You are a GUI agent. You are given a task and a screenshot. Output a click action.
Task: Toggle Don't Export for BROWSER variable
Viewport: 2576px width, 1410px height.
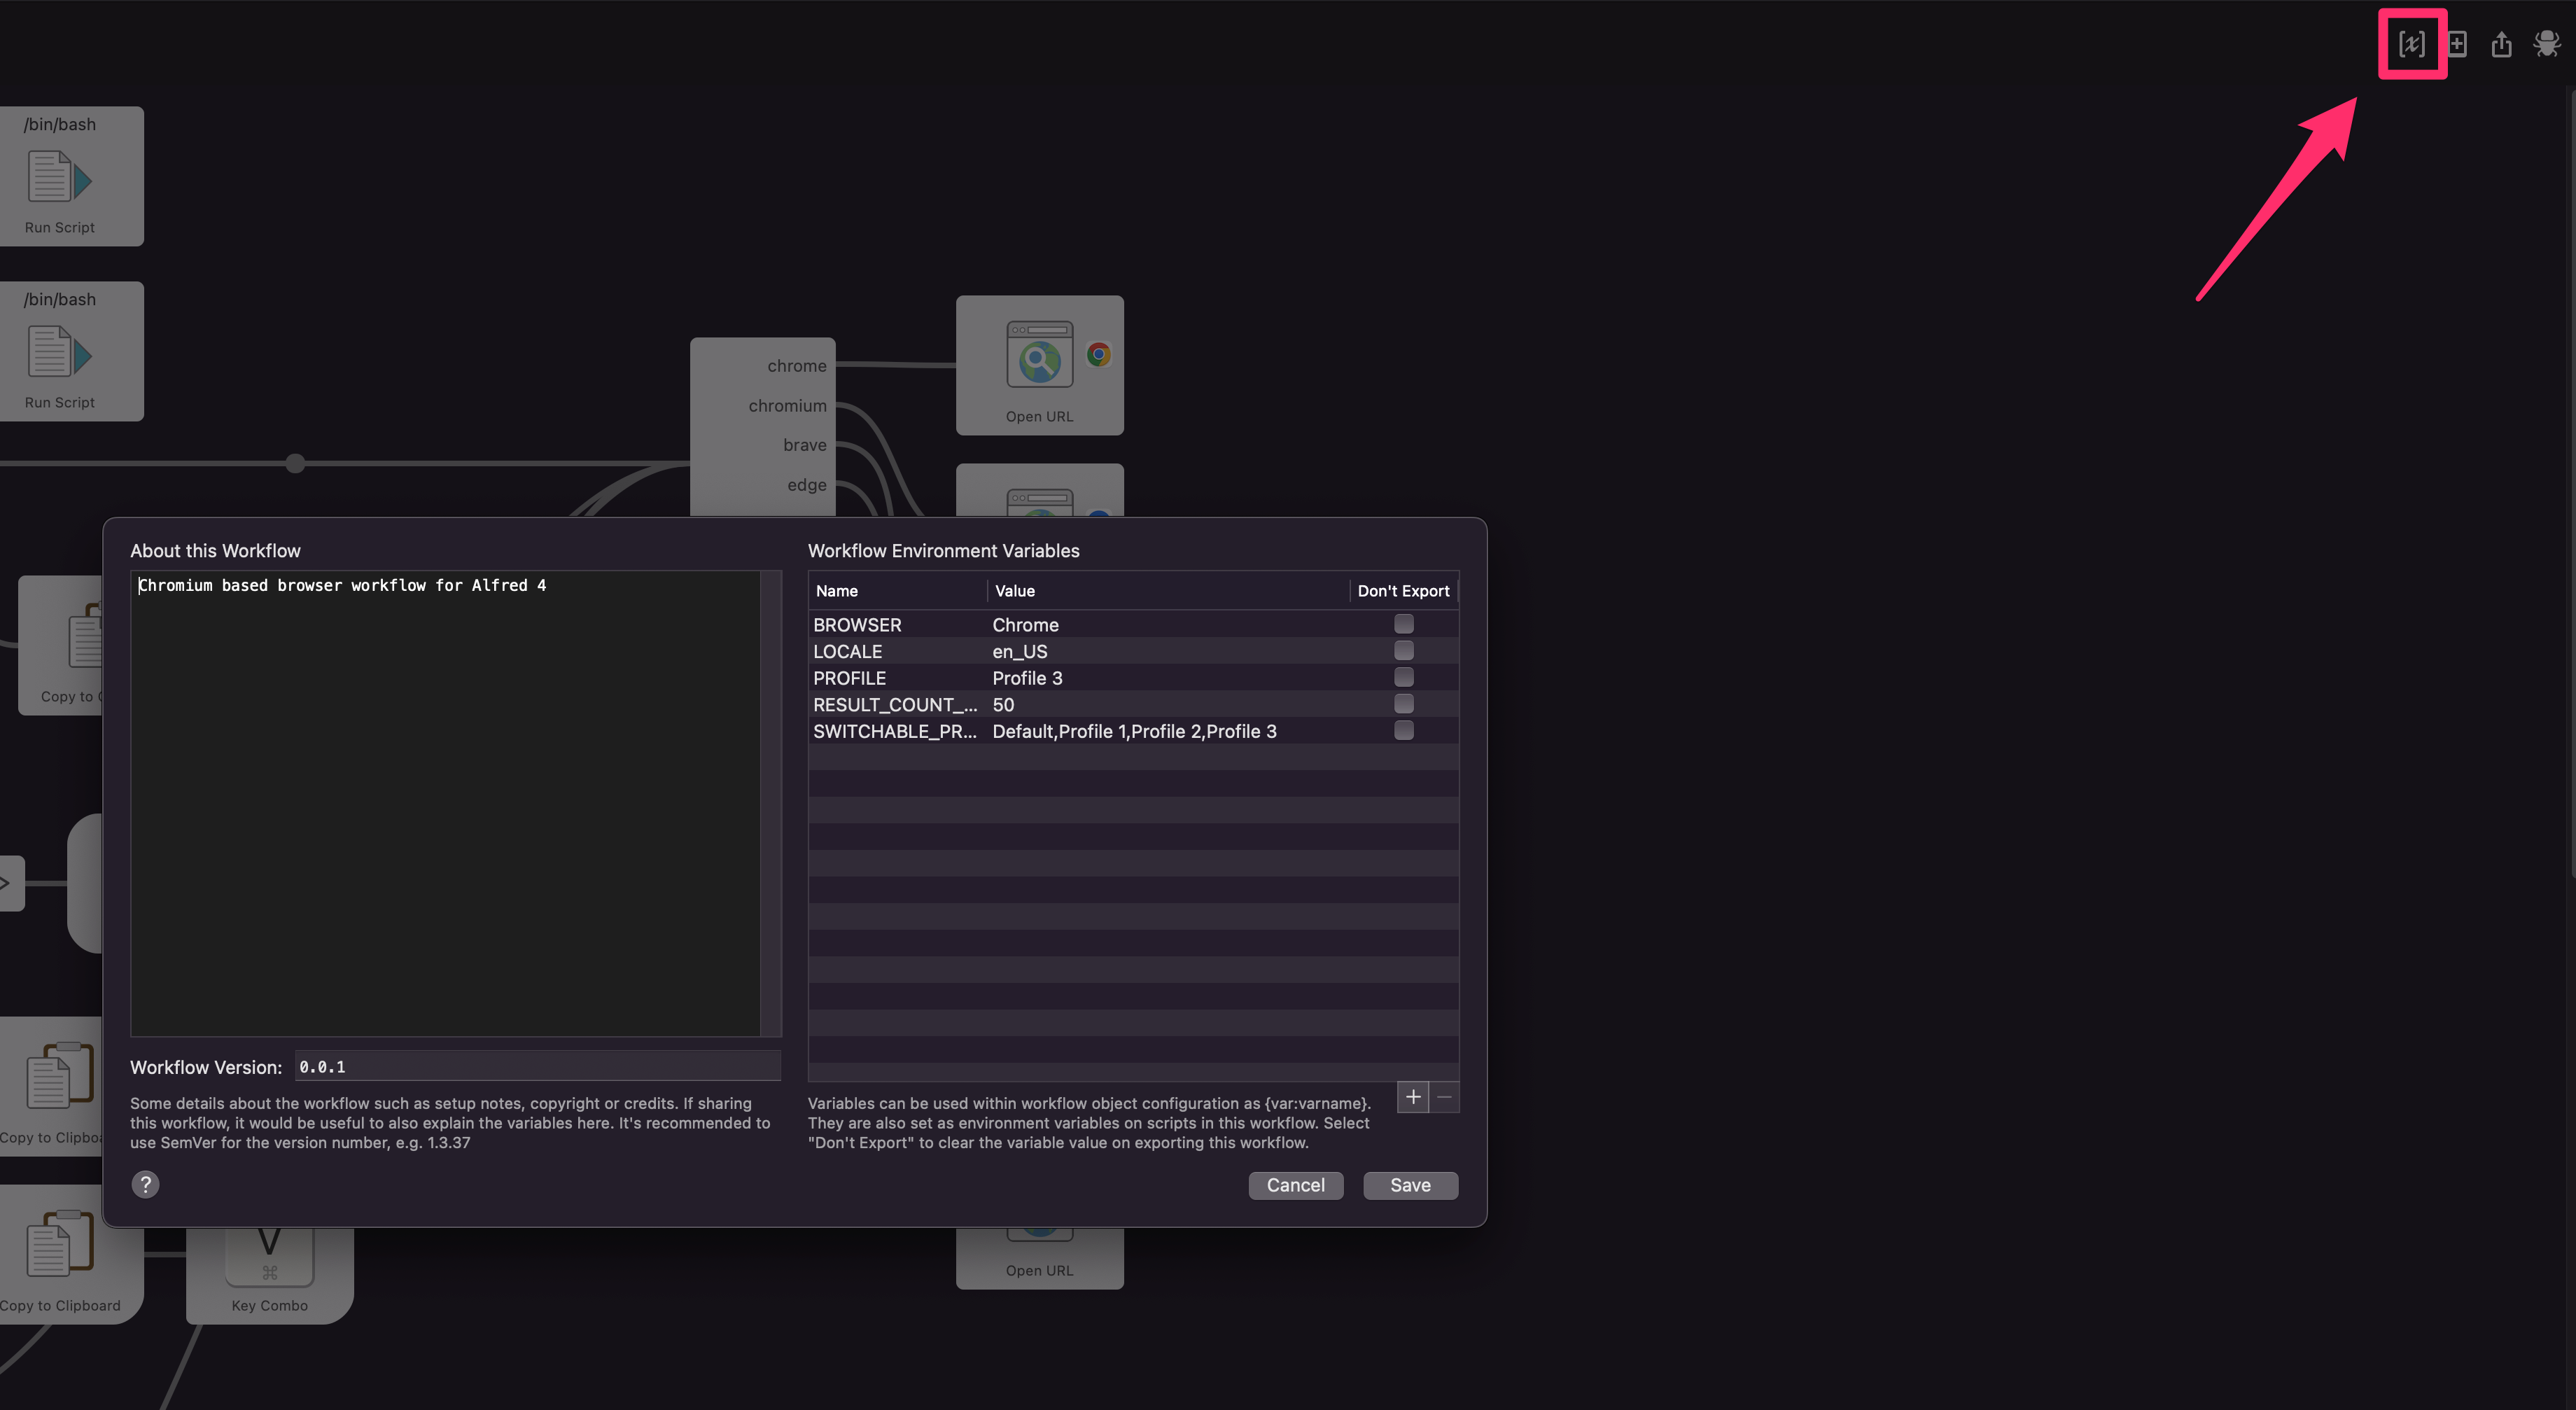[1403, 624]
